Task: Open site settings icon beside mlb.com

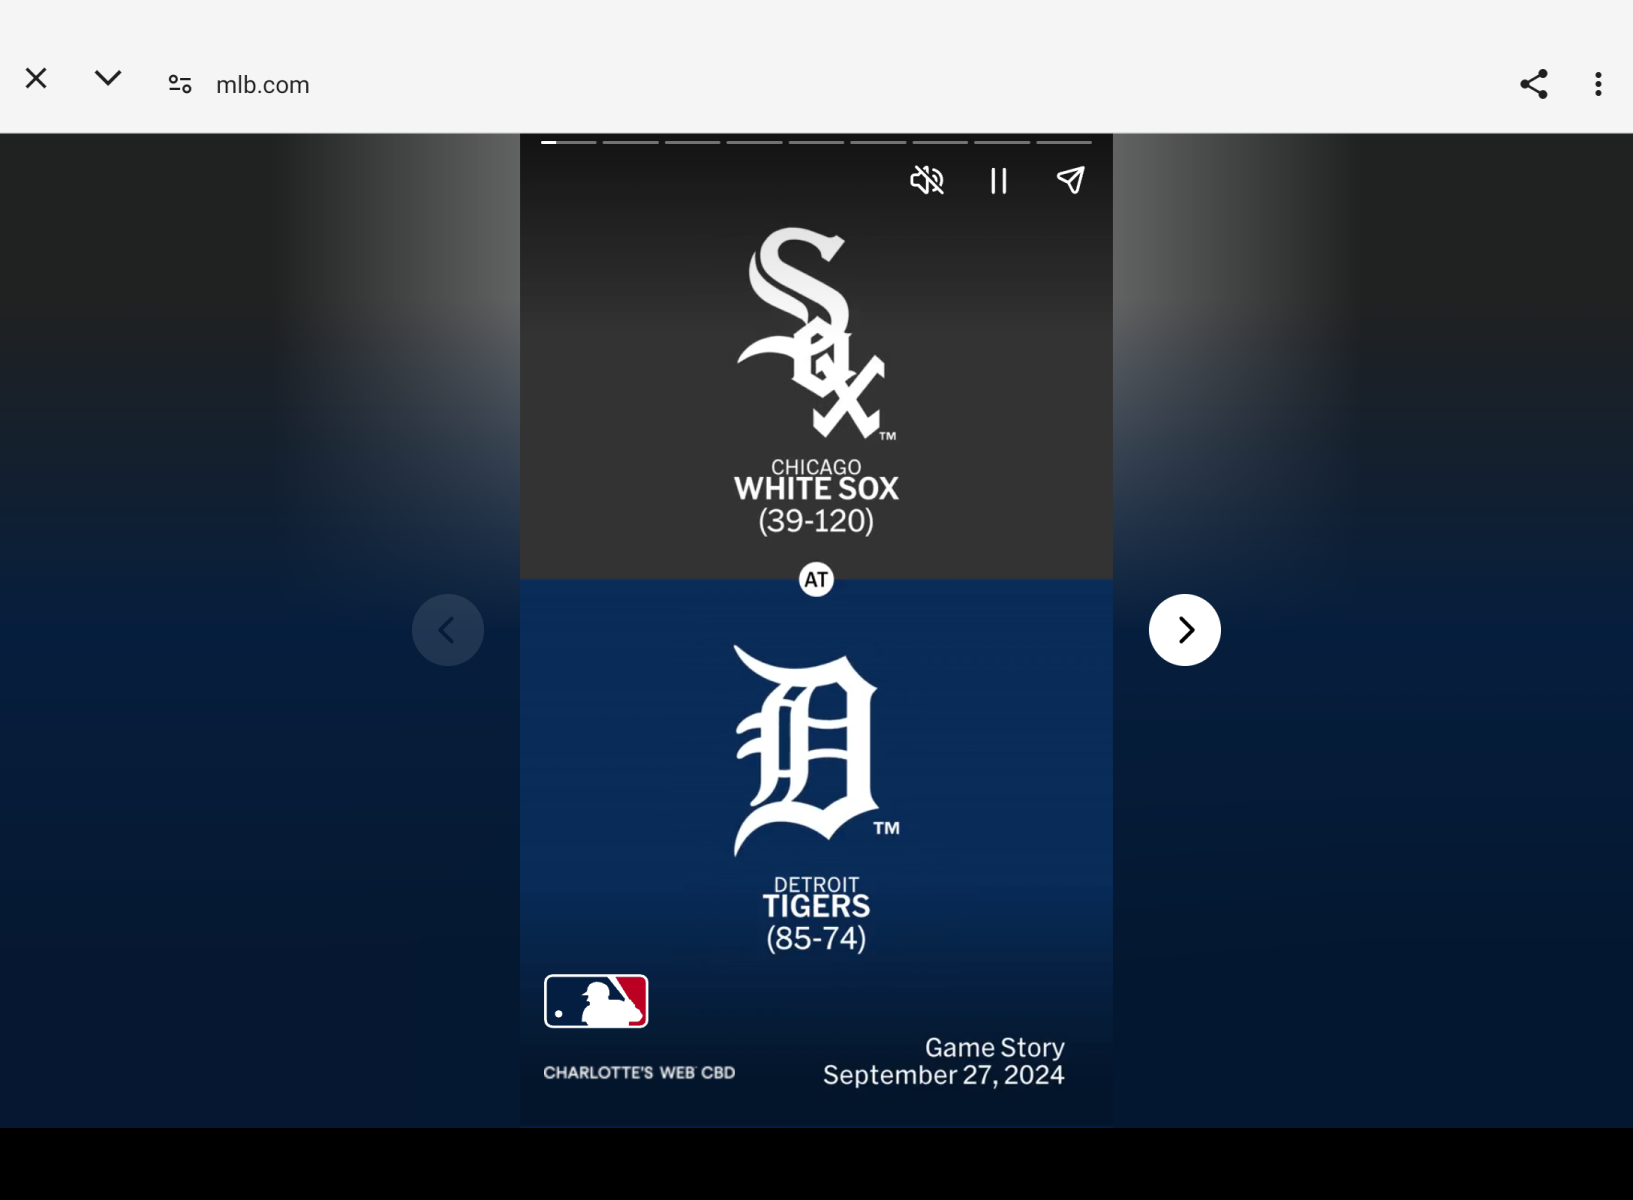Action: [x=180, y=84]
